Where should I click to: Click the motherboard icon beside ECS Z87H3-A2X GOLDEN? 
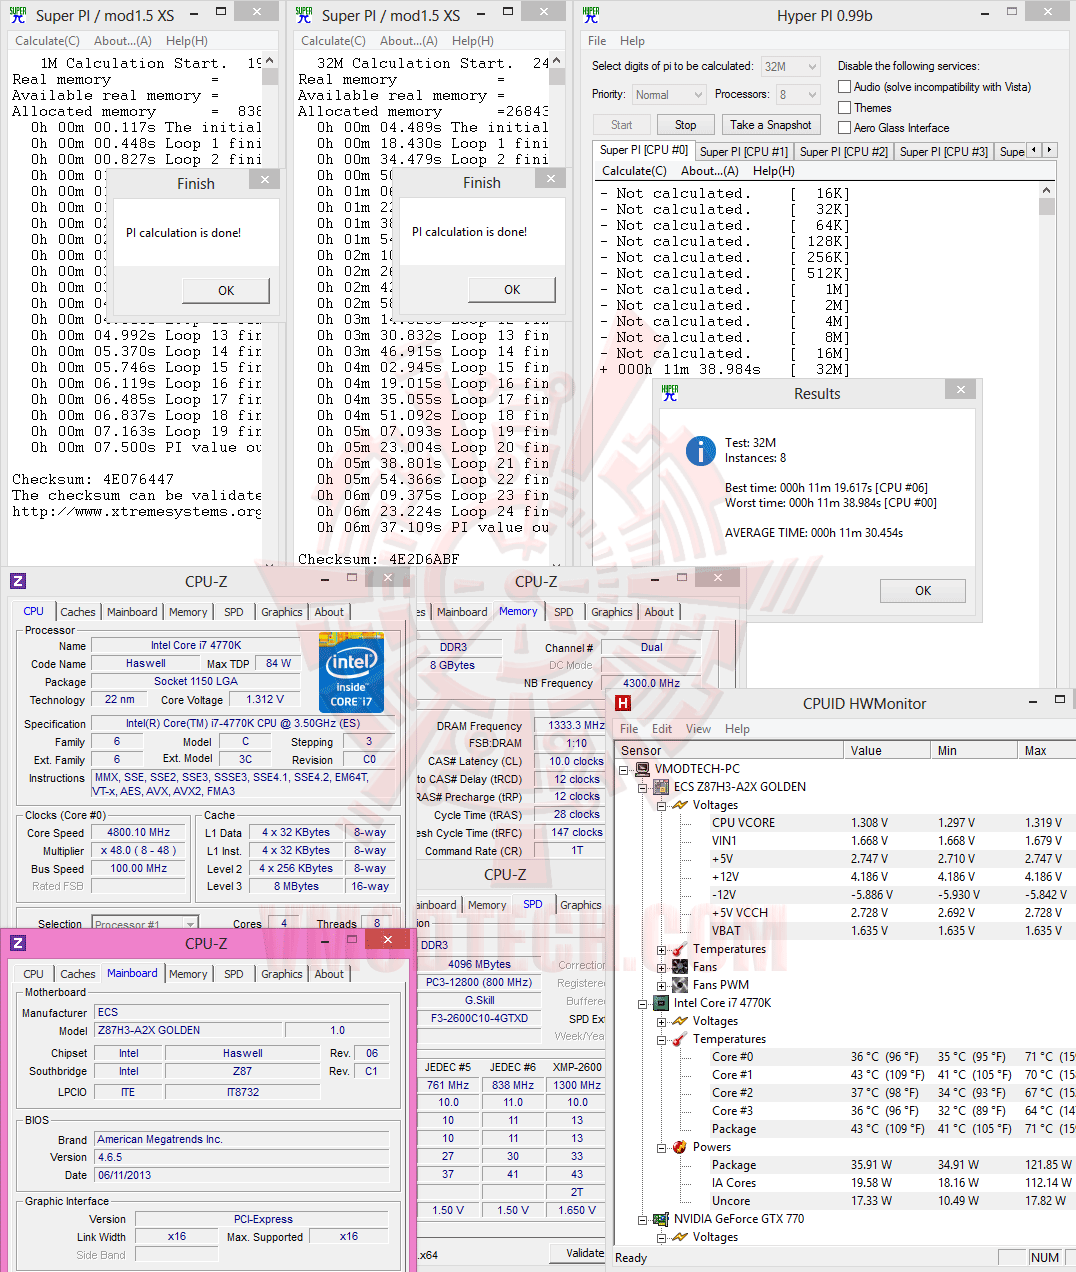(661, 787)
